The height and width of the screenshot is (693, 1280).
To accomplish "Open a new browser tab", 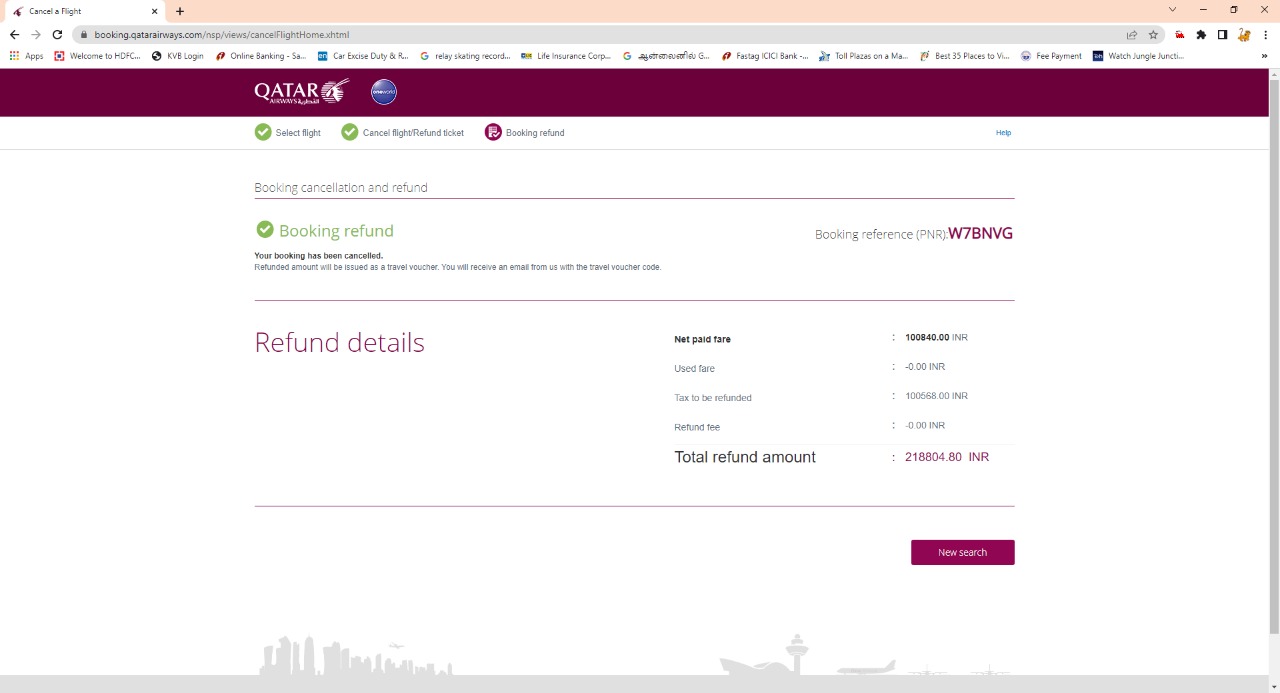I will 178,11.
